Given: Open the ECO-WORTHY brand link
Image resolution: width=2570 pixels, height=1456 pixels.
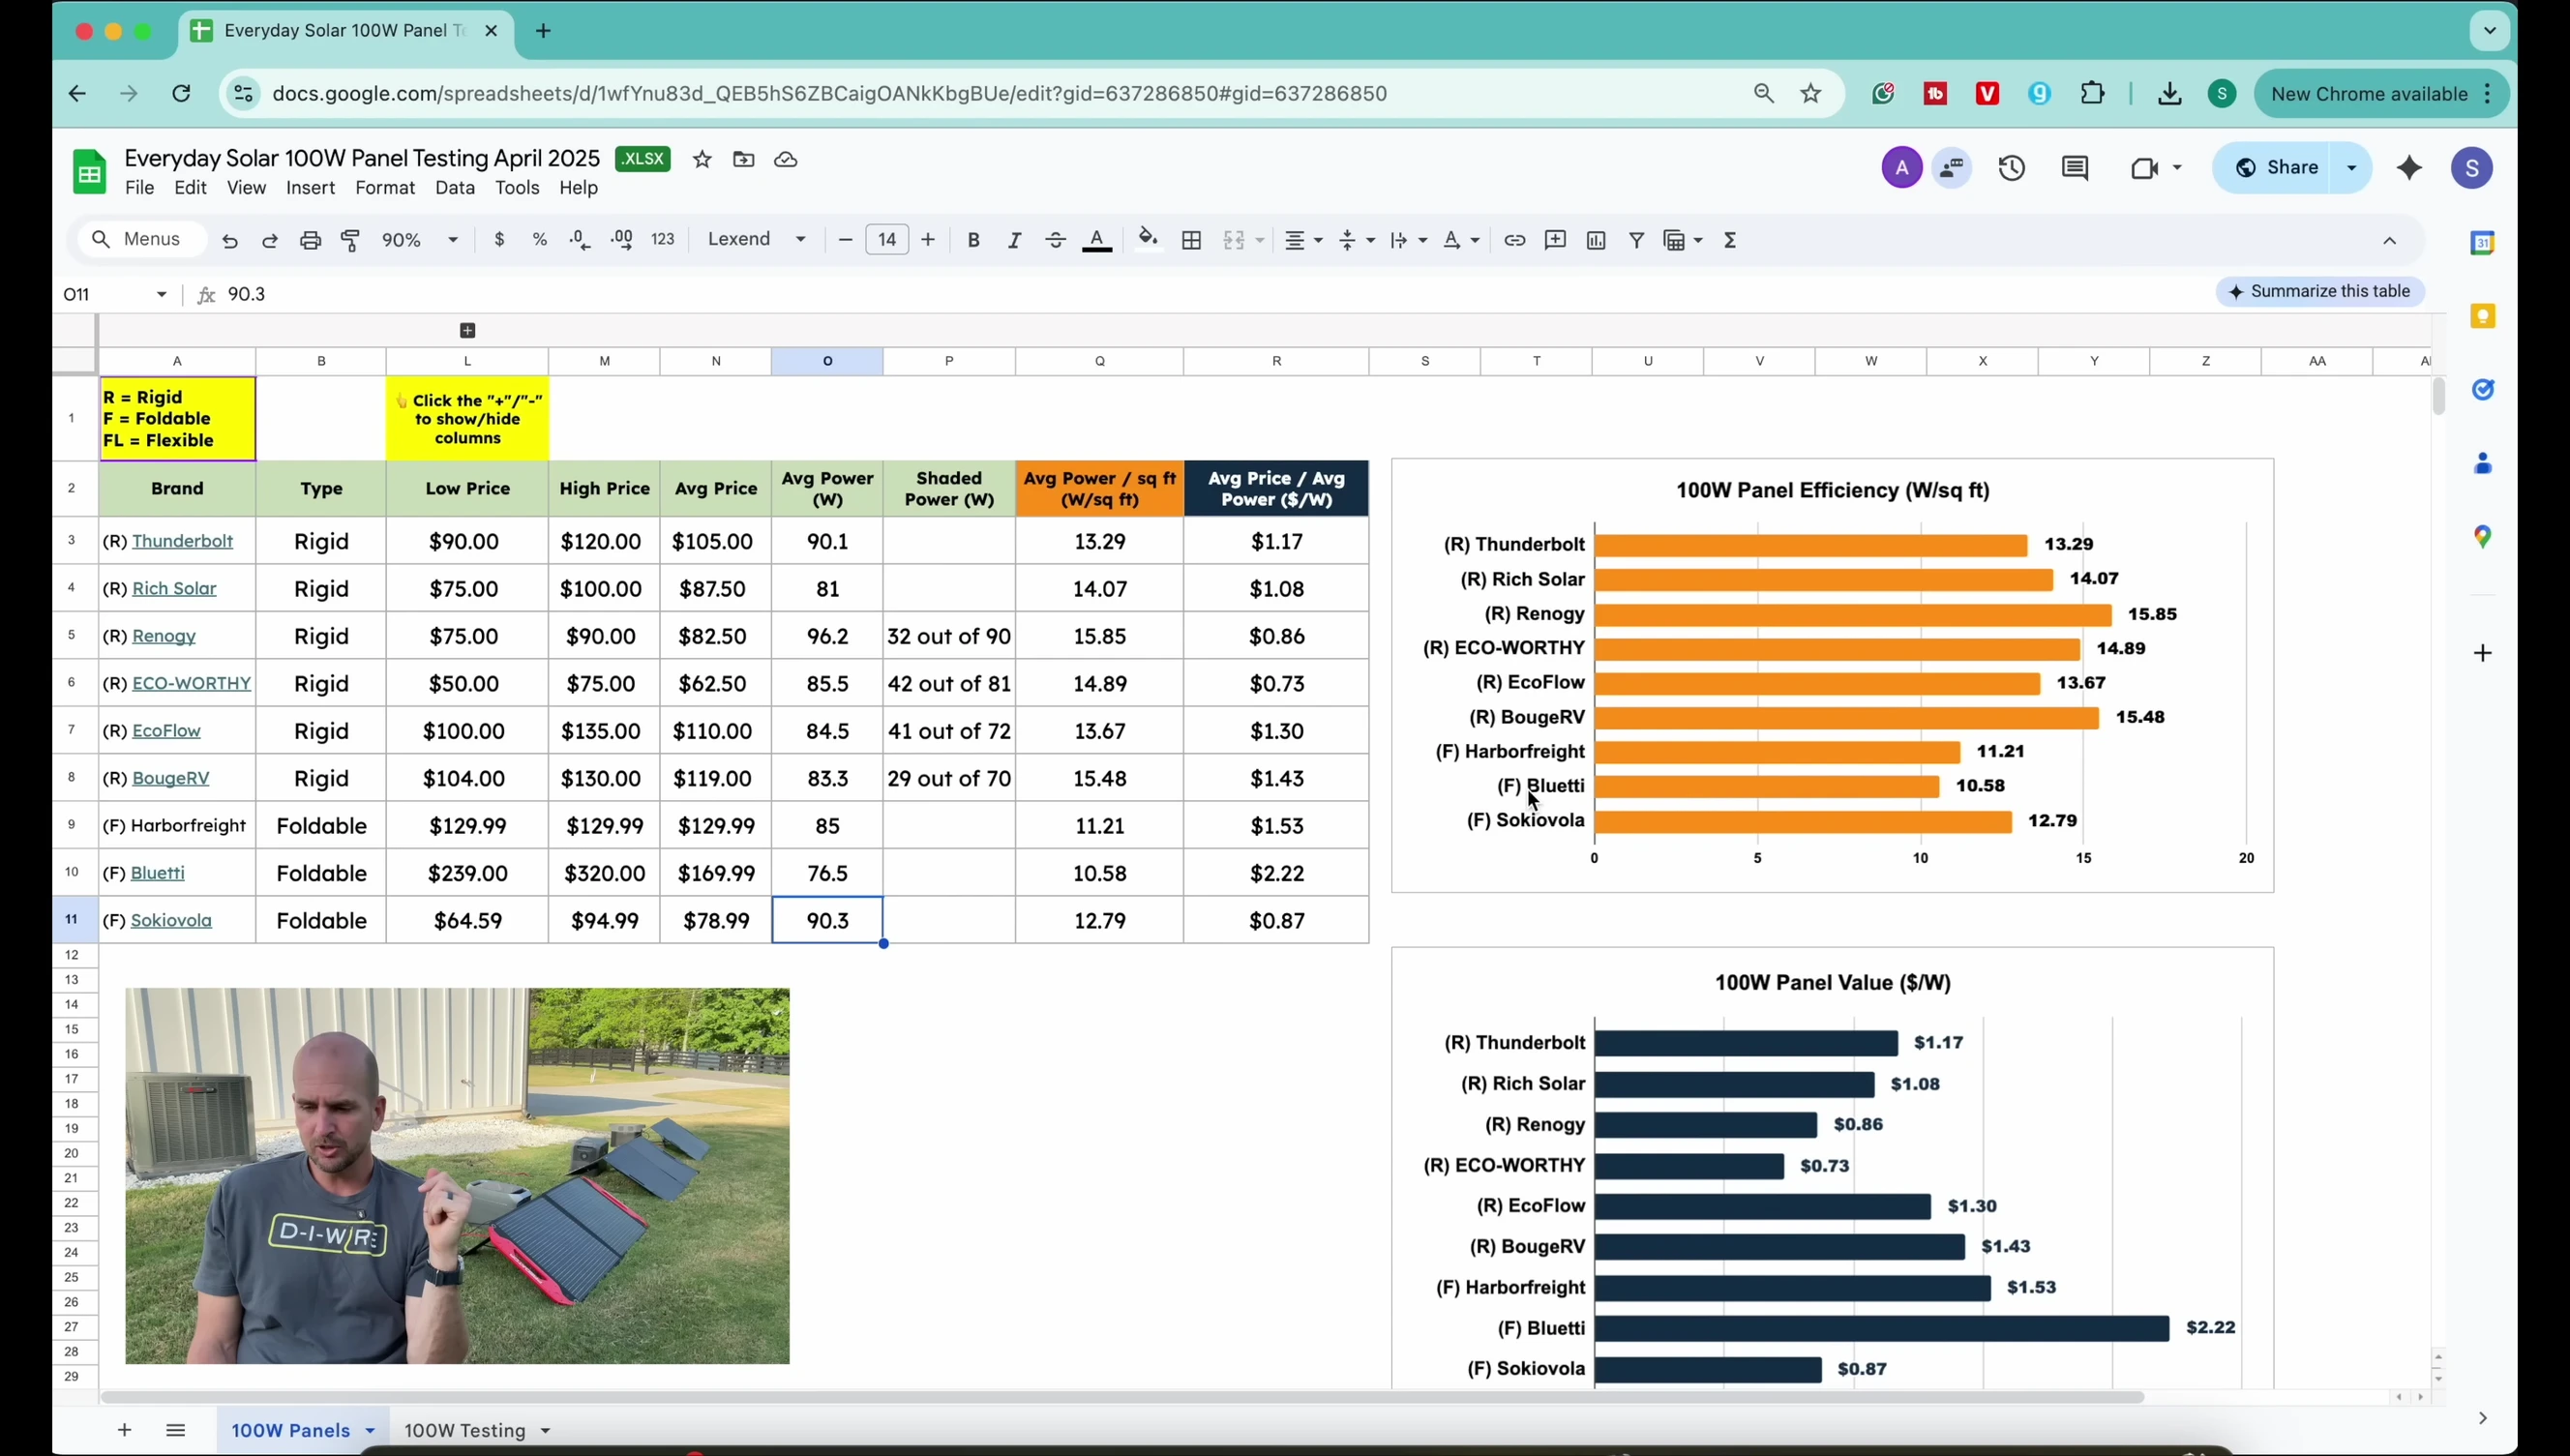Looking at the screenshot, I should point(191,683).
